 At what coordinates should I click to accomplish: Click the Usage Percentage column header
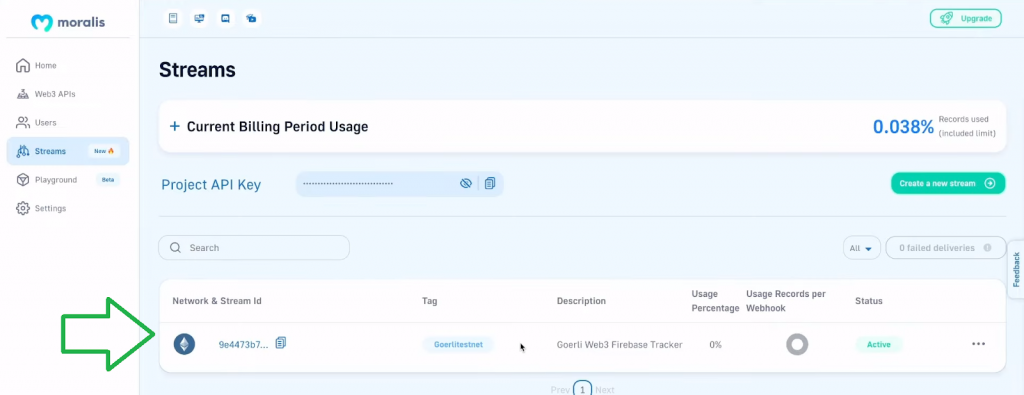point(715,301)
